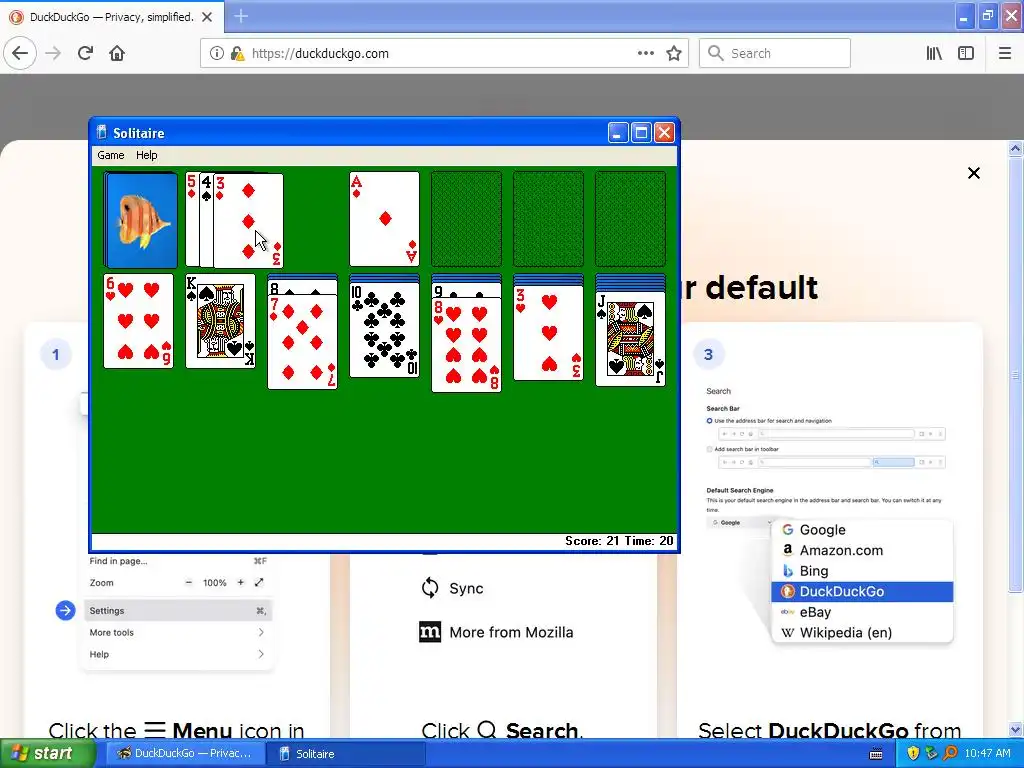1024x768 pixels.
Task: Select the DuckDuckGo browser tab
Action: (112, 17)
